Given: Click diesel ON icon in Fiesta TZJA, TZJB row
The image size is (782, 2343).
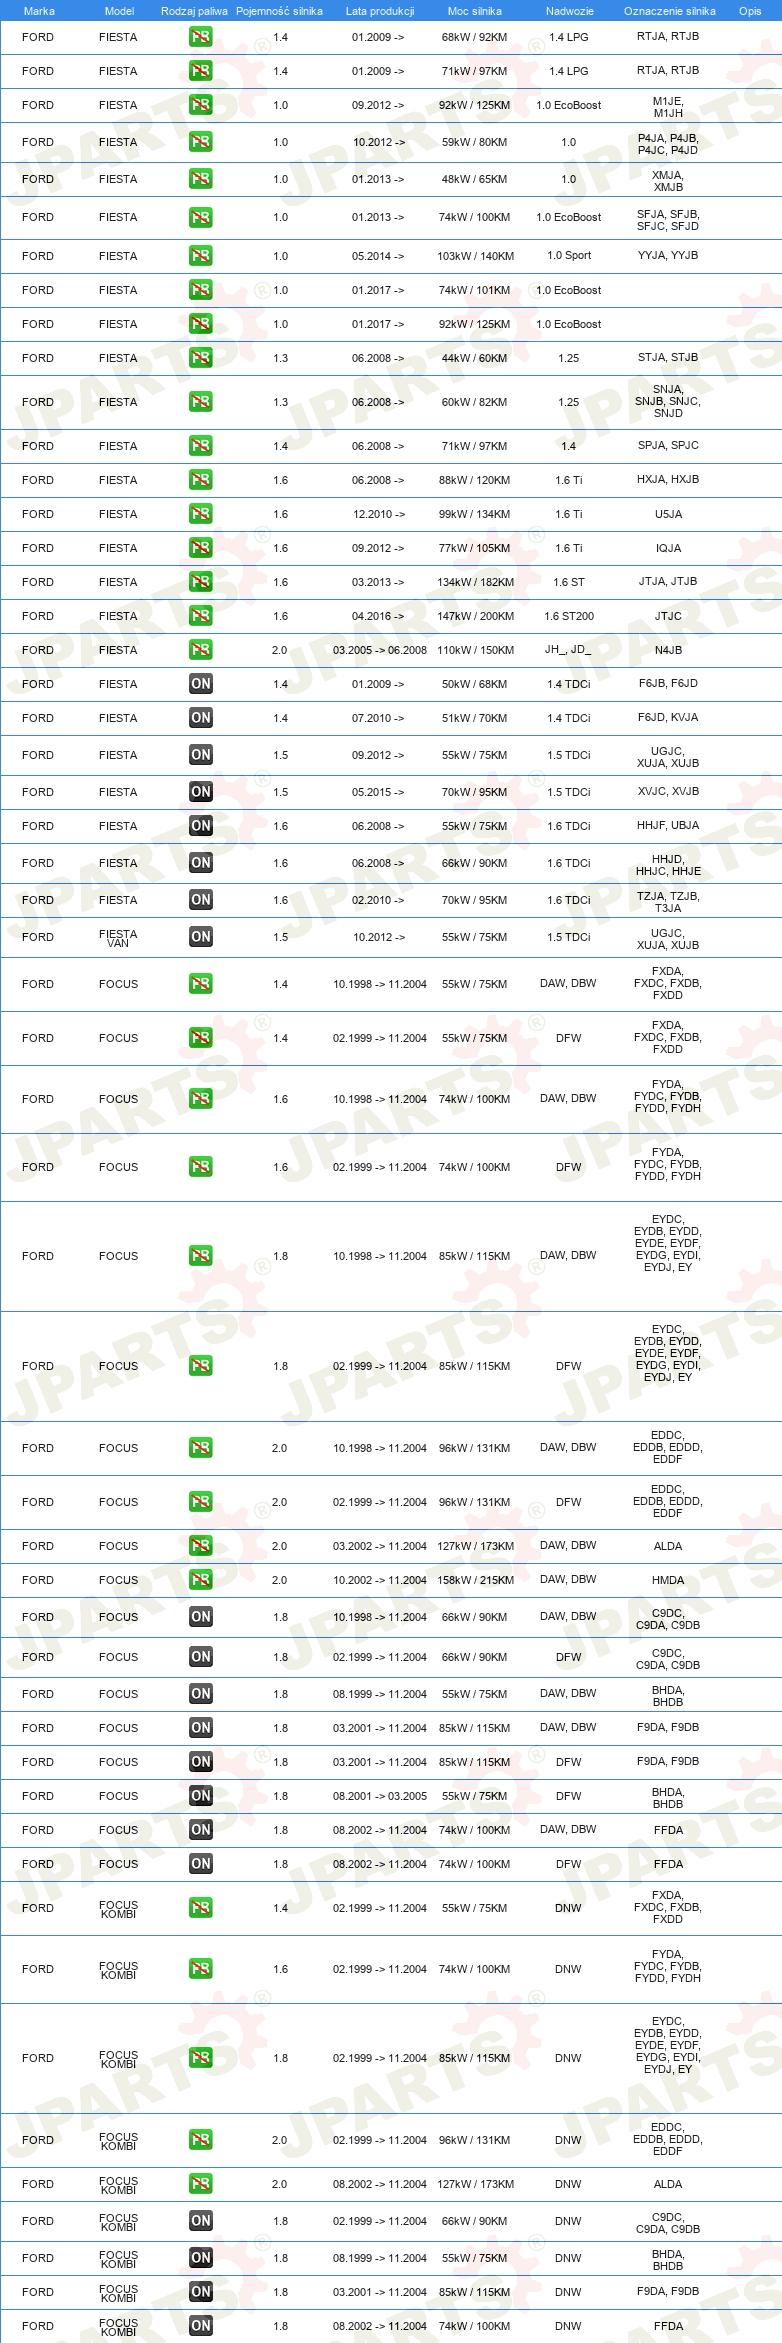Looking at the screenshot, I should click(201, 900).
